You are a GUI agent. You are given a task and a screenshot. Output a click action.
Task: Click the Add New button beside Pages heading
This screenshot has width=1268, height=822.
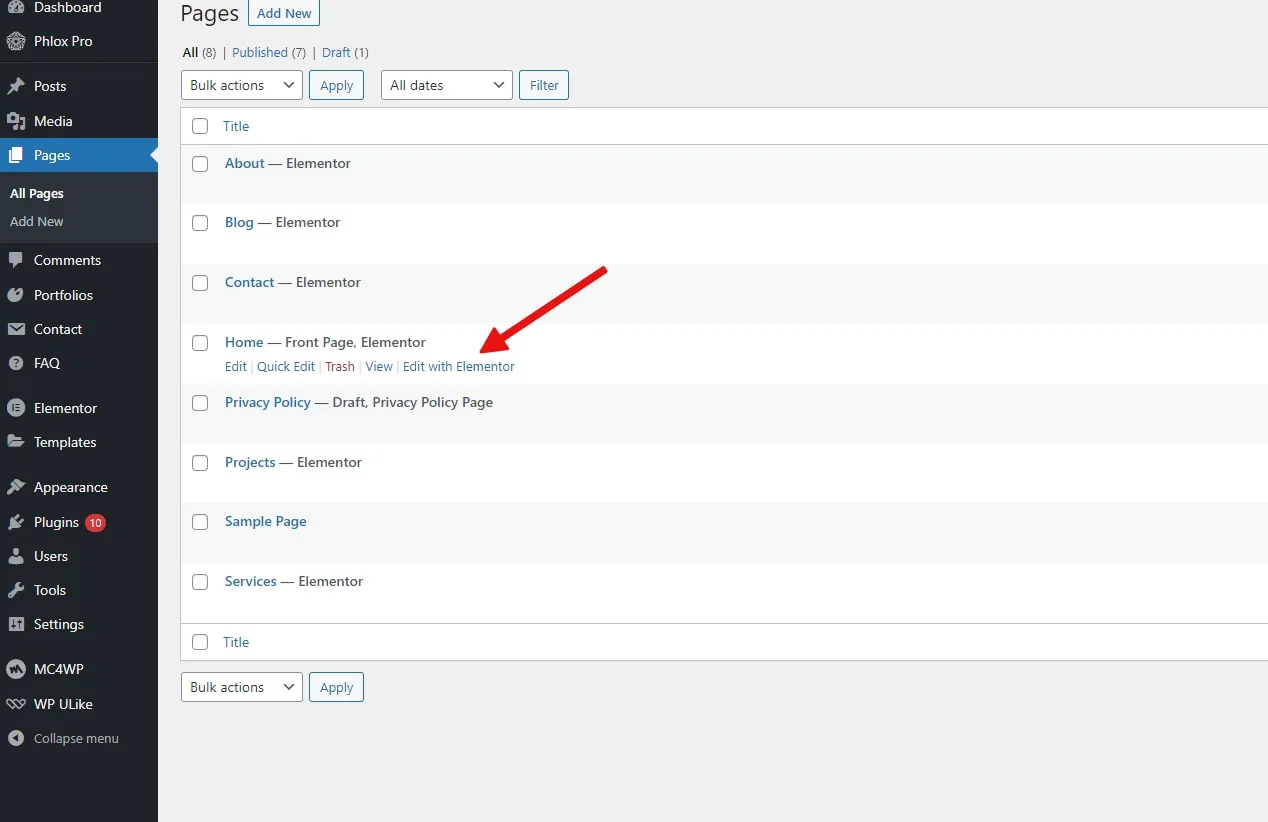(x=284, y=13)
